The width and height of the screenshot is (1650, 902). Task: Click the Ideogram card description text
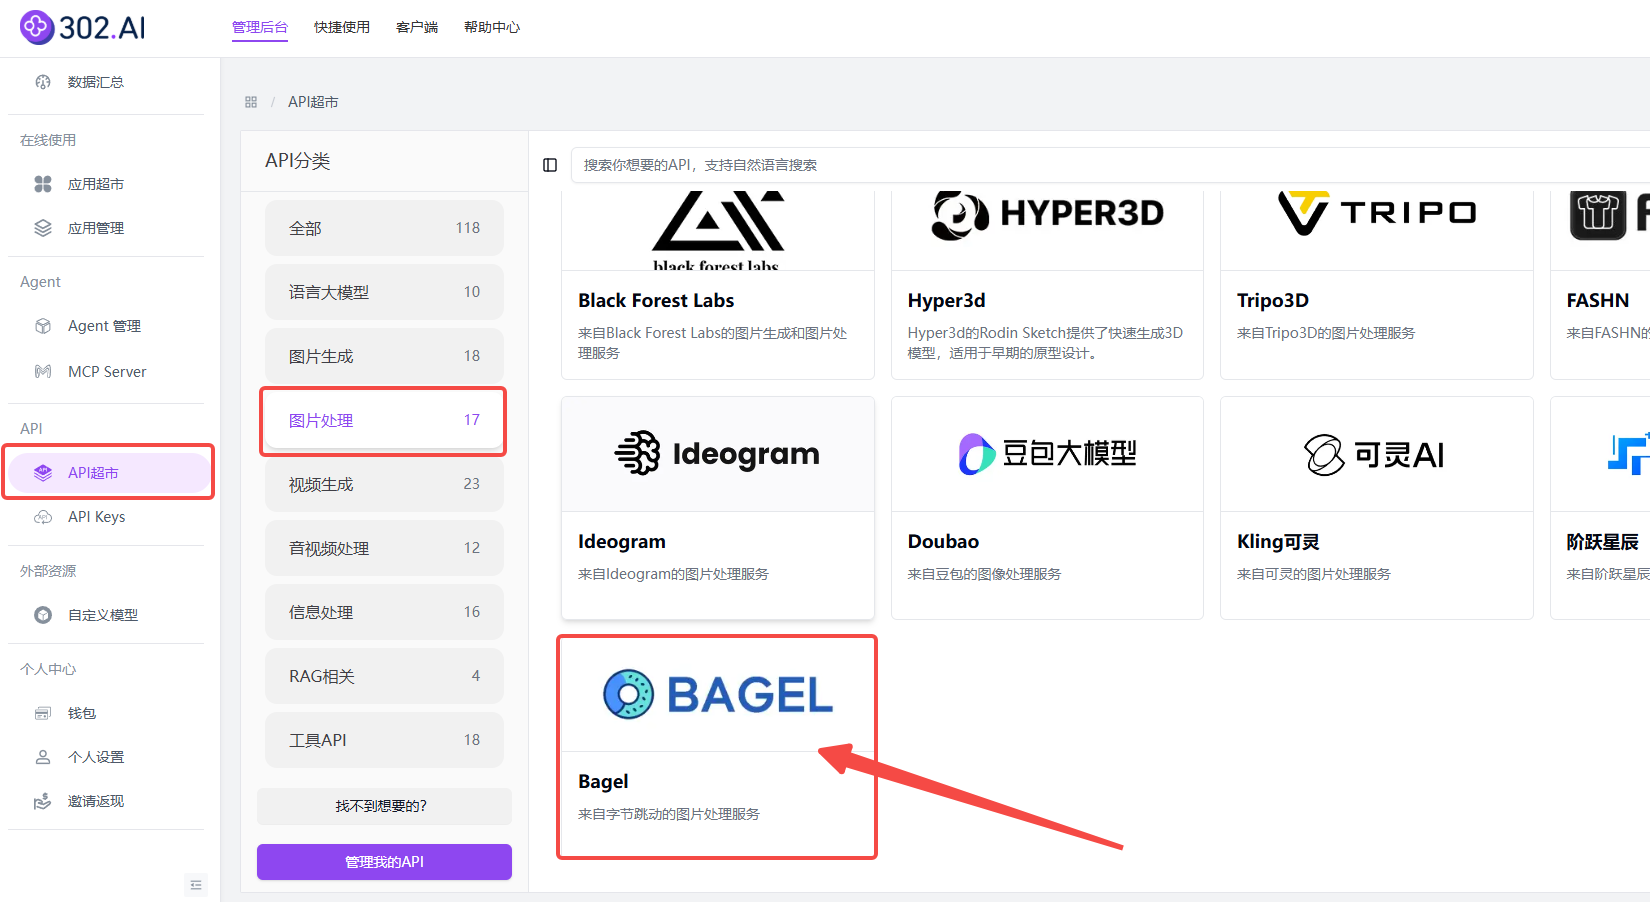(673, 574)
